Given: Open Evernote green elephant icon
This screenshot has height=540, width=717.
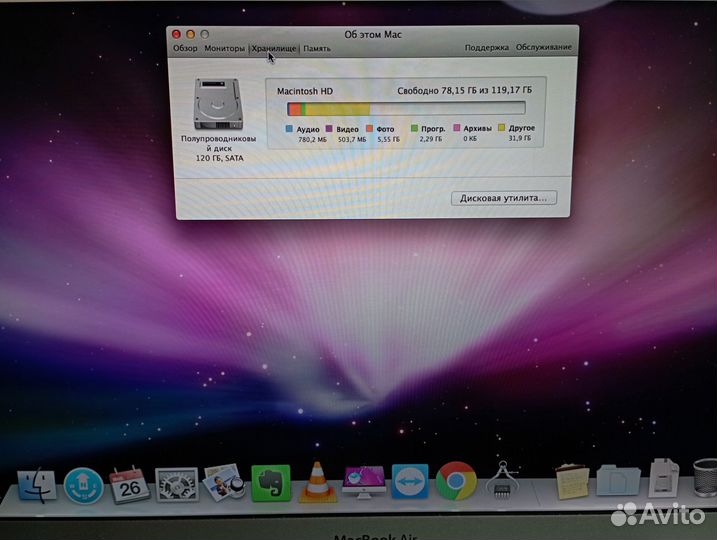Looking at the screenshot, I should pyautogui.click(x=271, y=483).
